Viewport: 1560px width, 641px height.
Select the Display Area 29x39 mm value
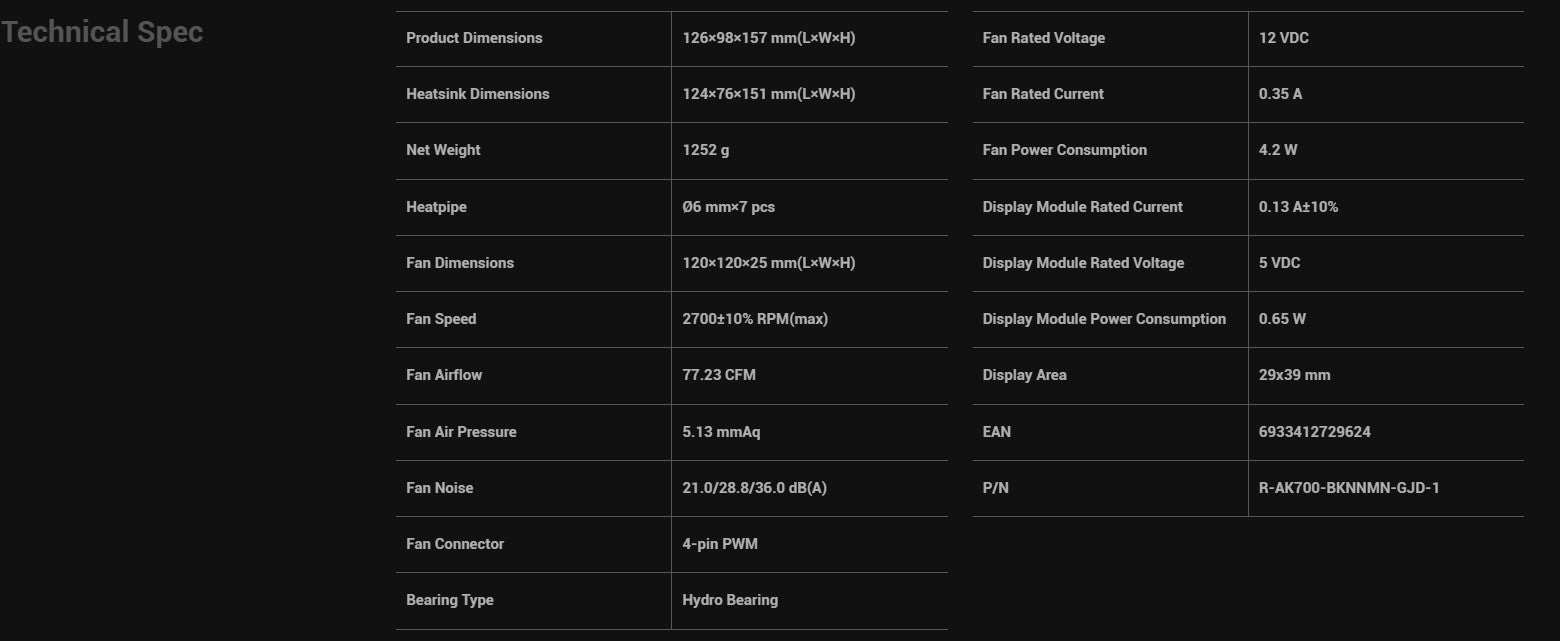(1295, 375)
